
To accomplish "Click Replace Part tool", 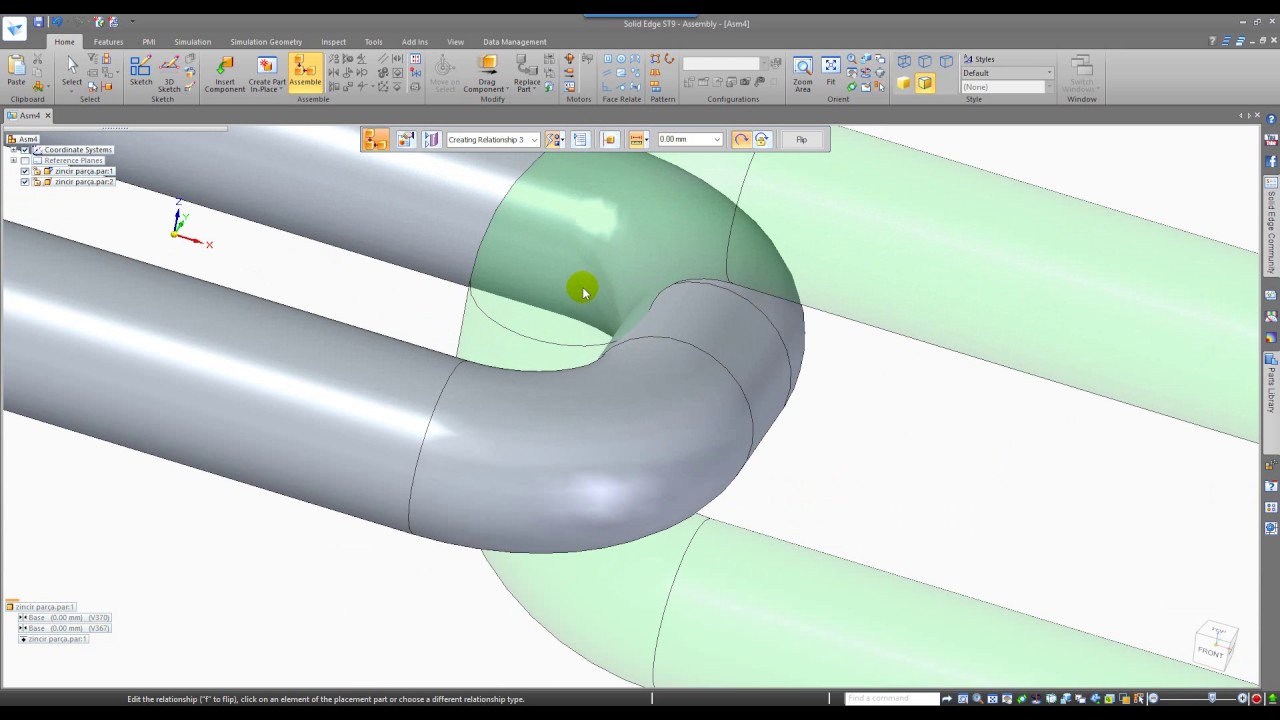I will point(527,74).
